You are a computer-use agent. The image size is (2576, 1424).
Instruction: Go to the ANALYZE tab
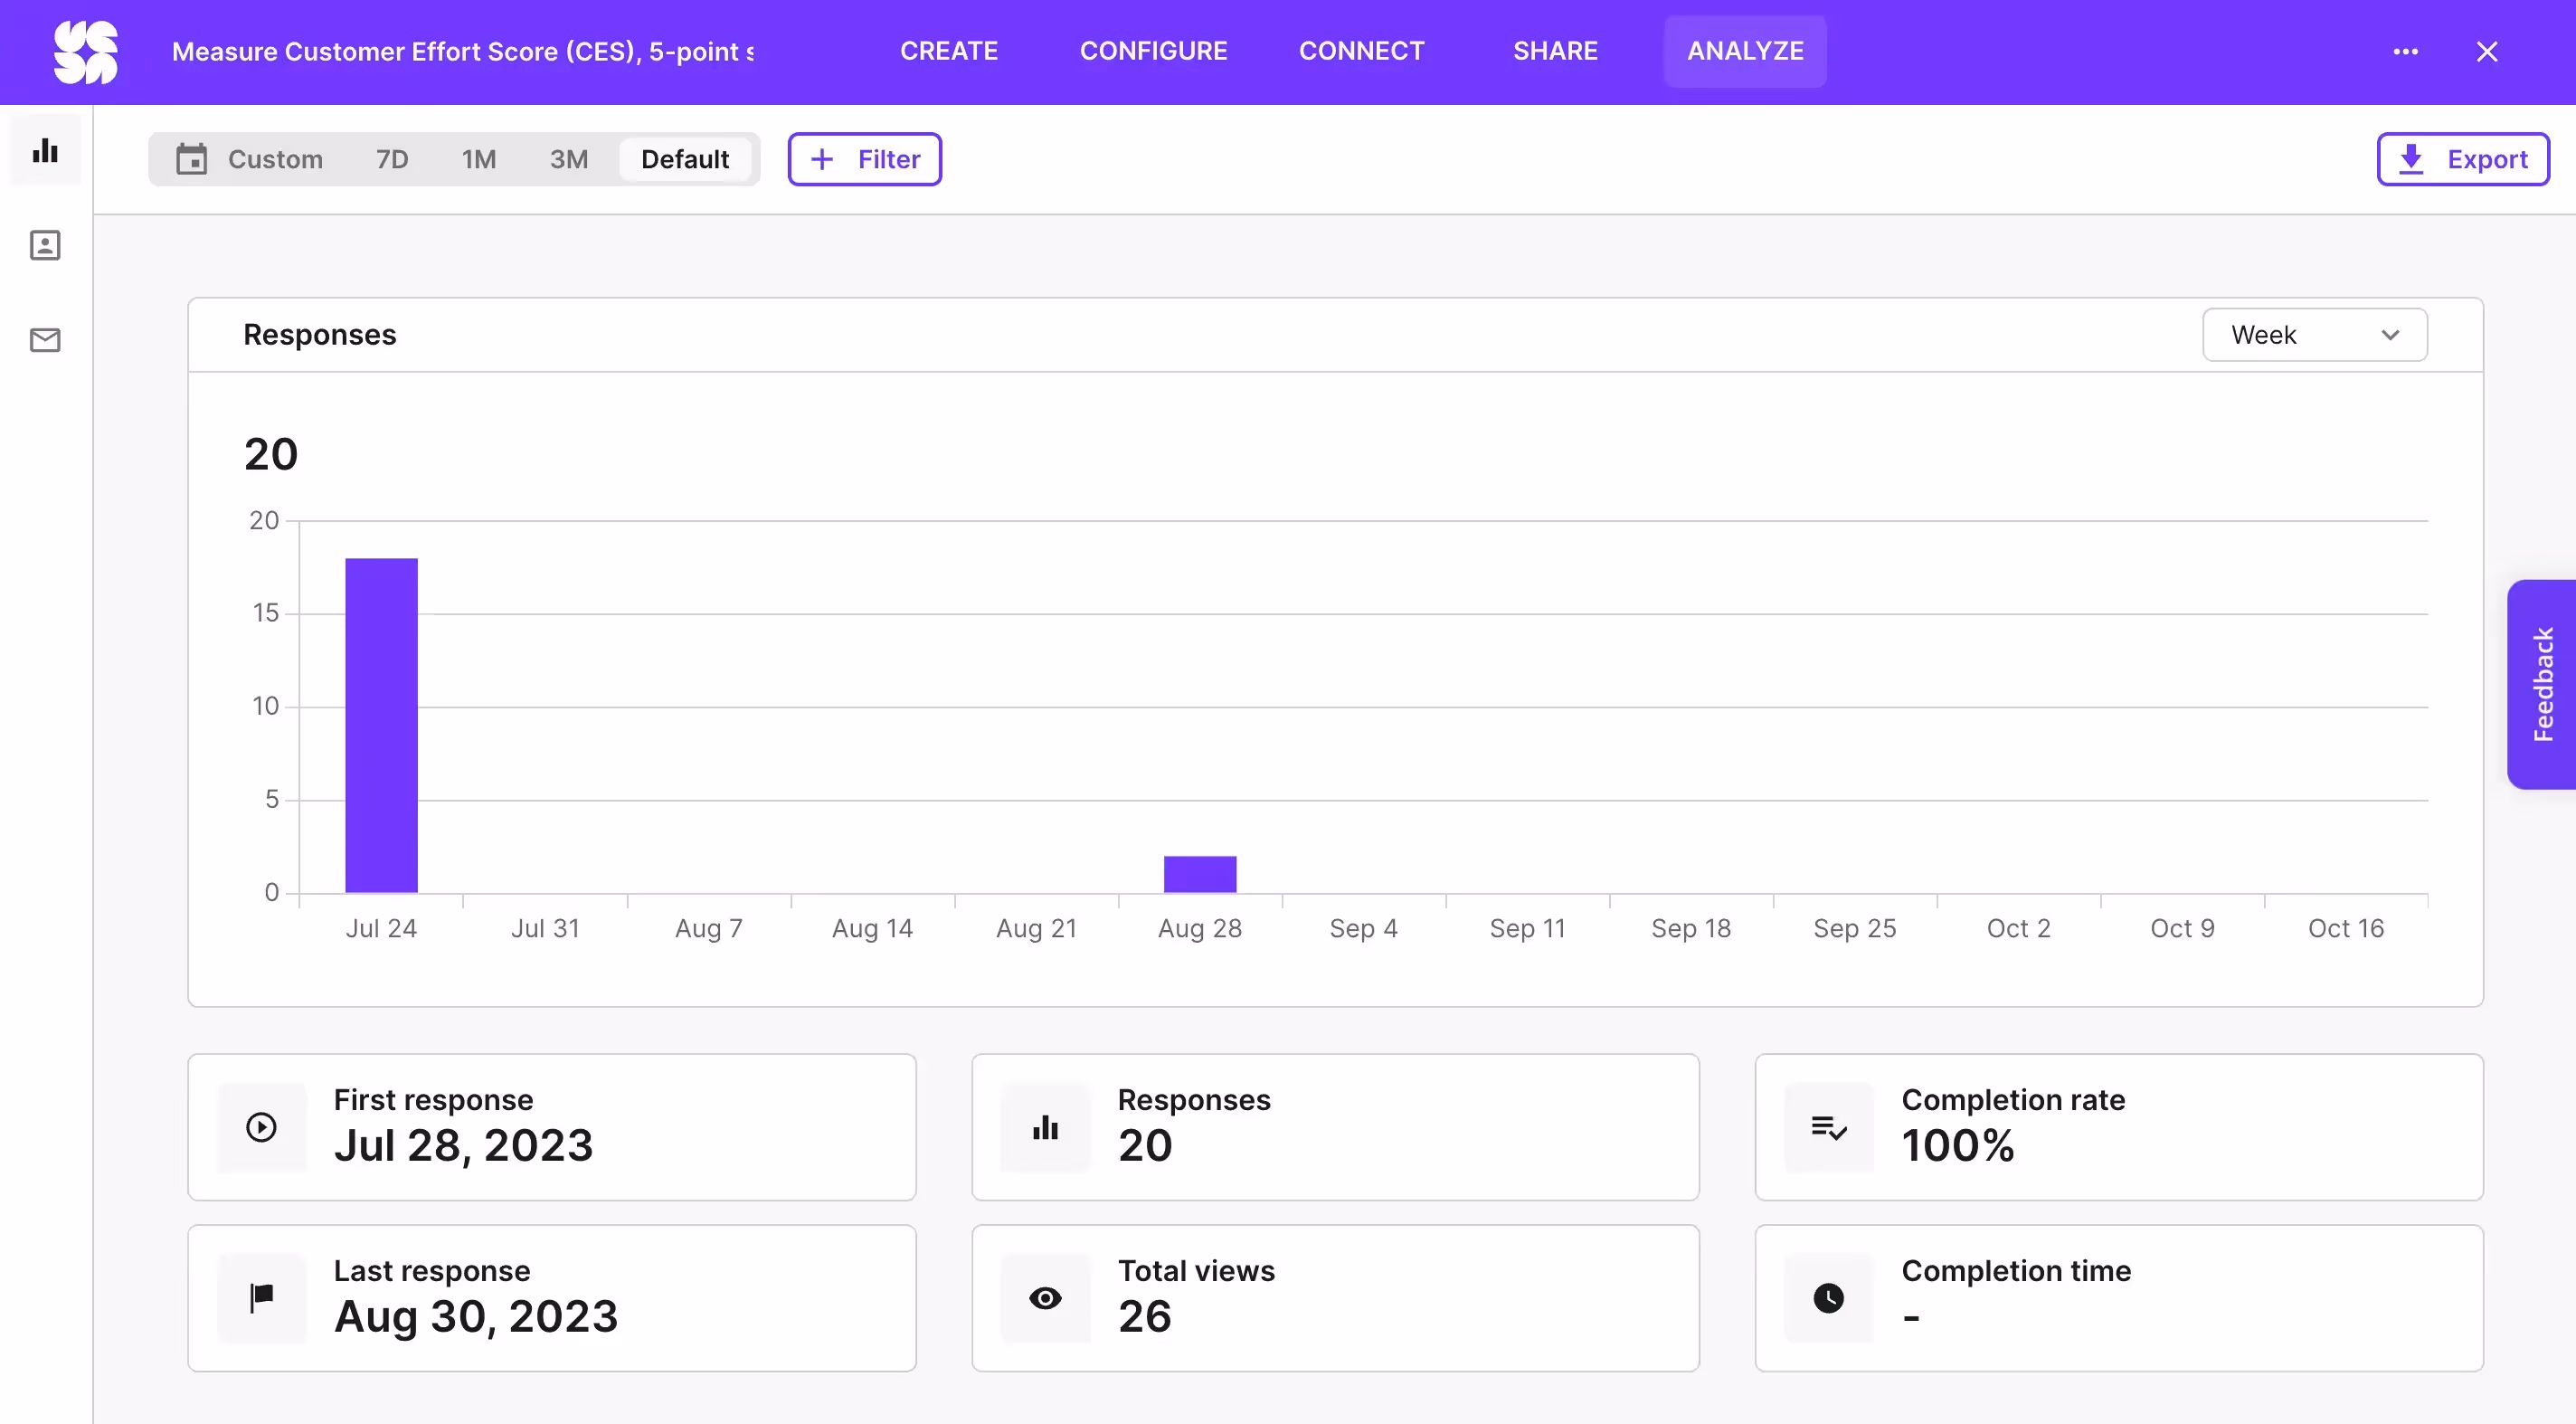(x=1745, y=51)
